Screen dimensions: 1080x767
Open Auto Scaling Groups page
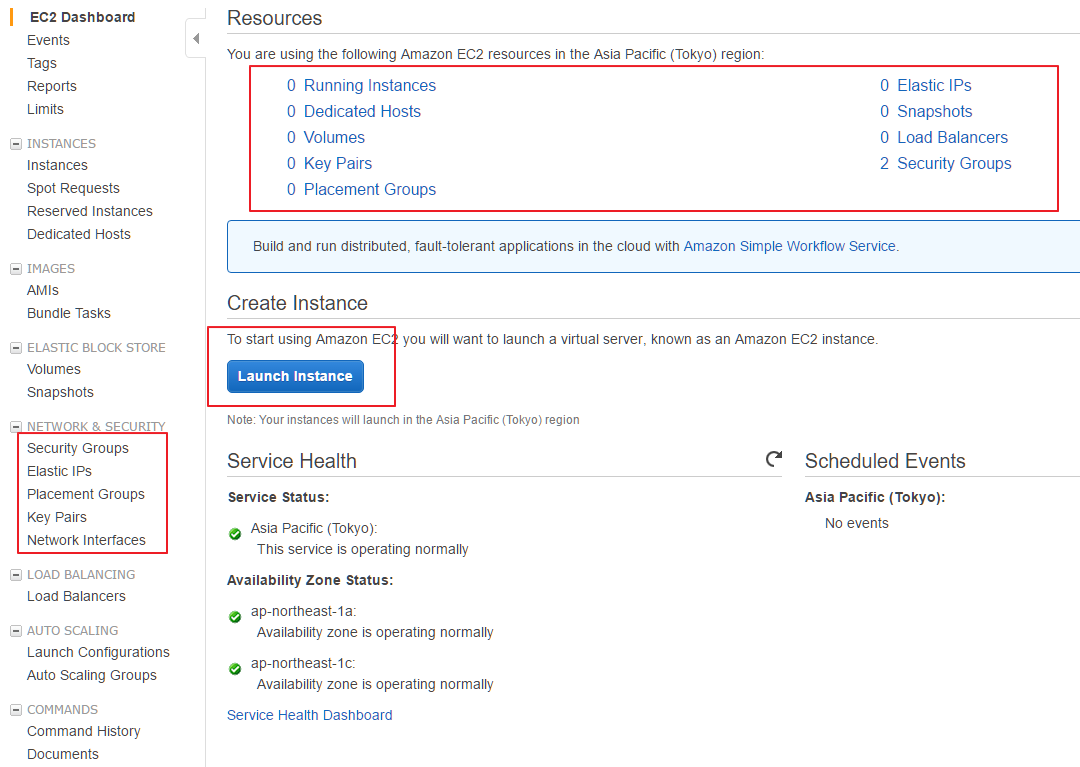click(92, 675)
